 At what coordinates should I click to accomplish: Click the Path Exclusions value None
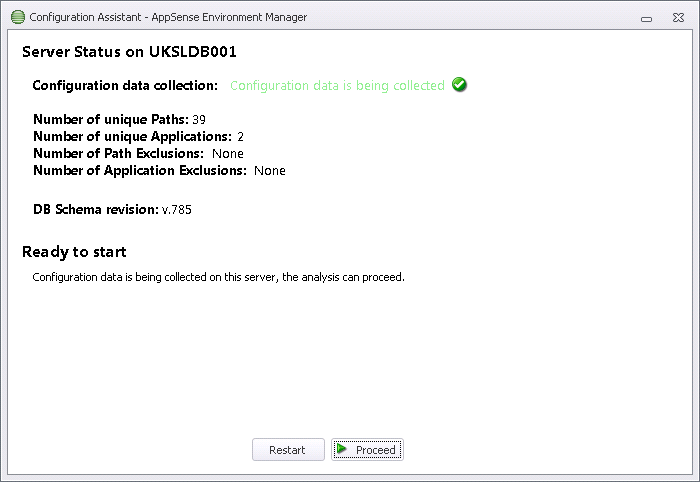click(x=228, y=154)
